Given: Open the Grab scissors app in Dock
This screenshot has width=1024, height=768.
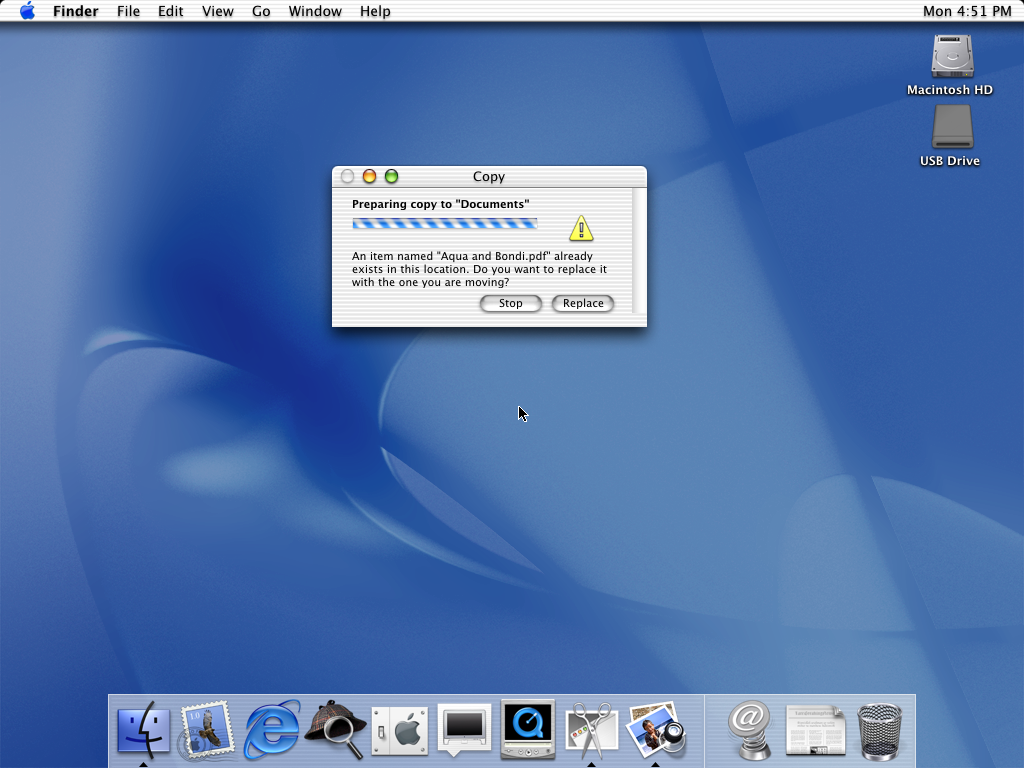Looking at the screenshot, I should [x=592, y=730].
